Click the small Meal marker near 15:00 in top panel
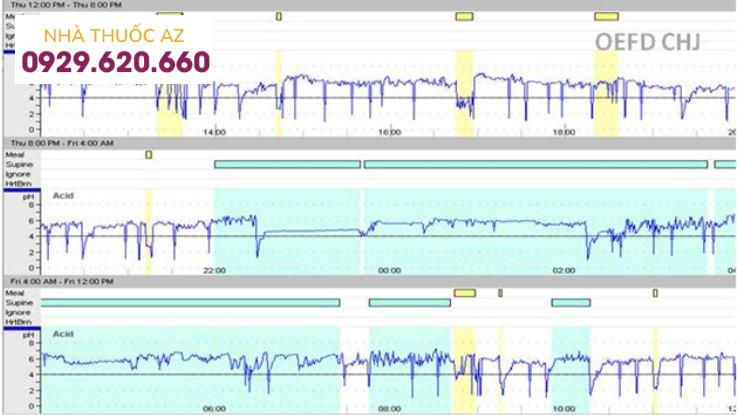 click(x=279, y=16)
